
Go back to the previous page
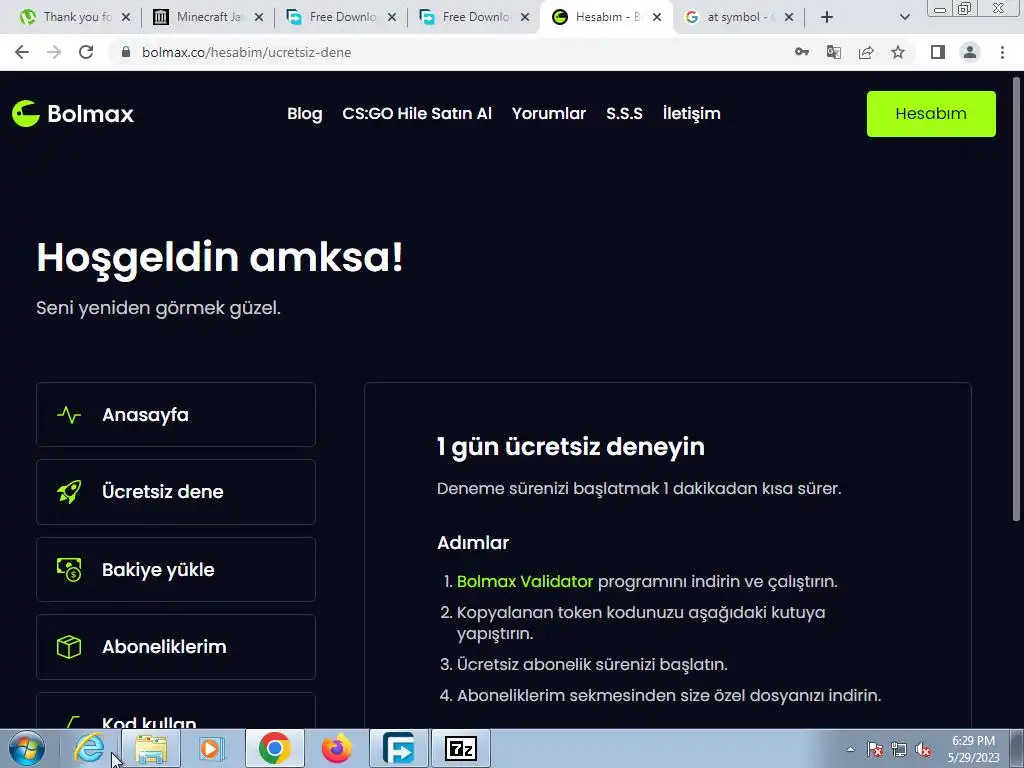(x=22, y=52)
